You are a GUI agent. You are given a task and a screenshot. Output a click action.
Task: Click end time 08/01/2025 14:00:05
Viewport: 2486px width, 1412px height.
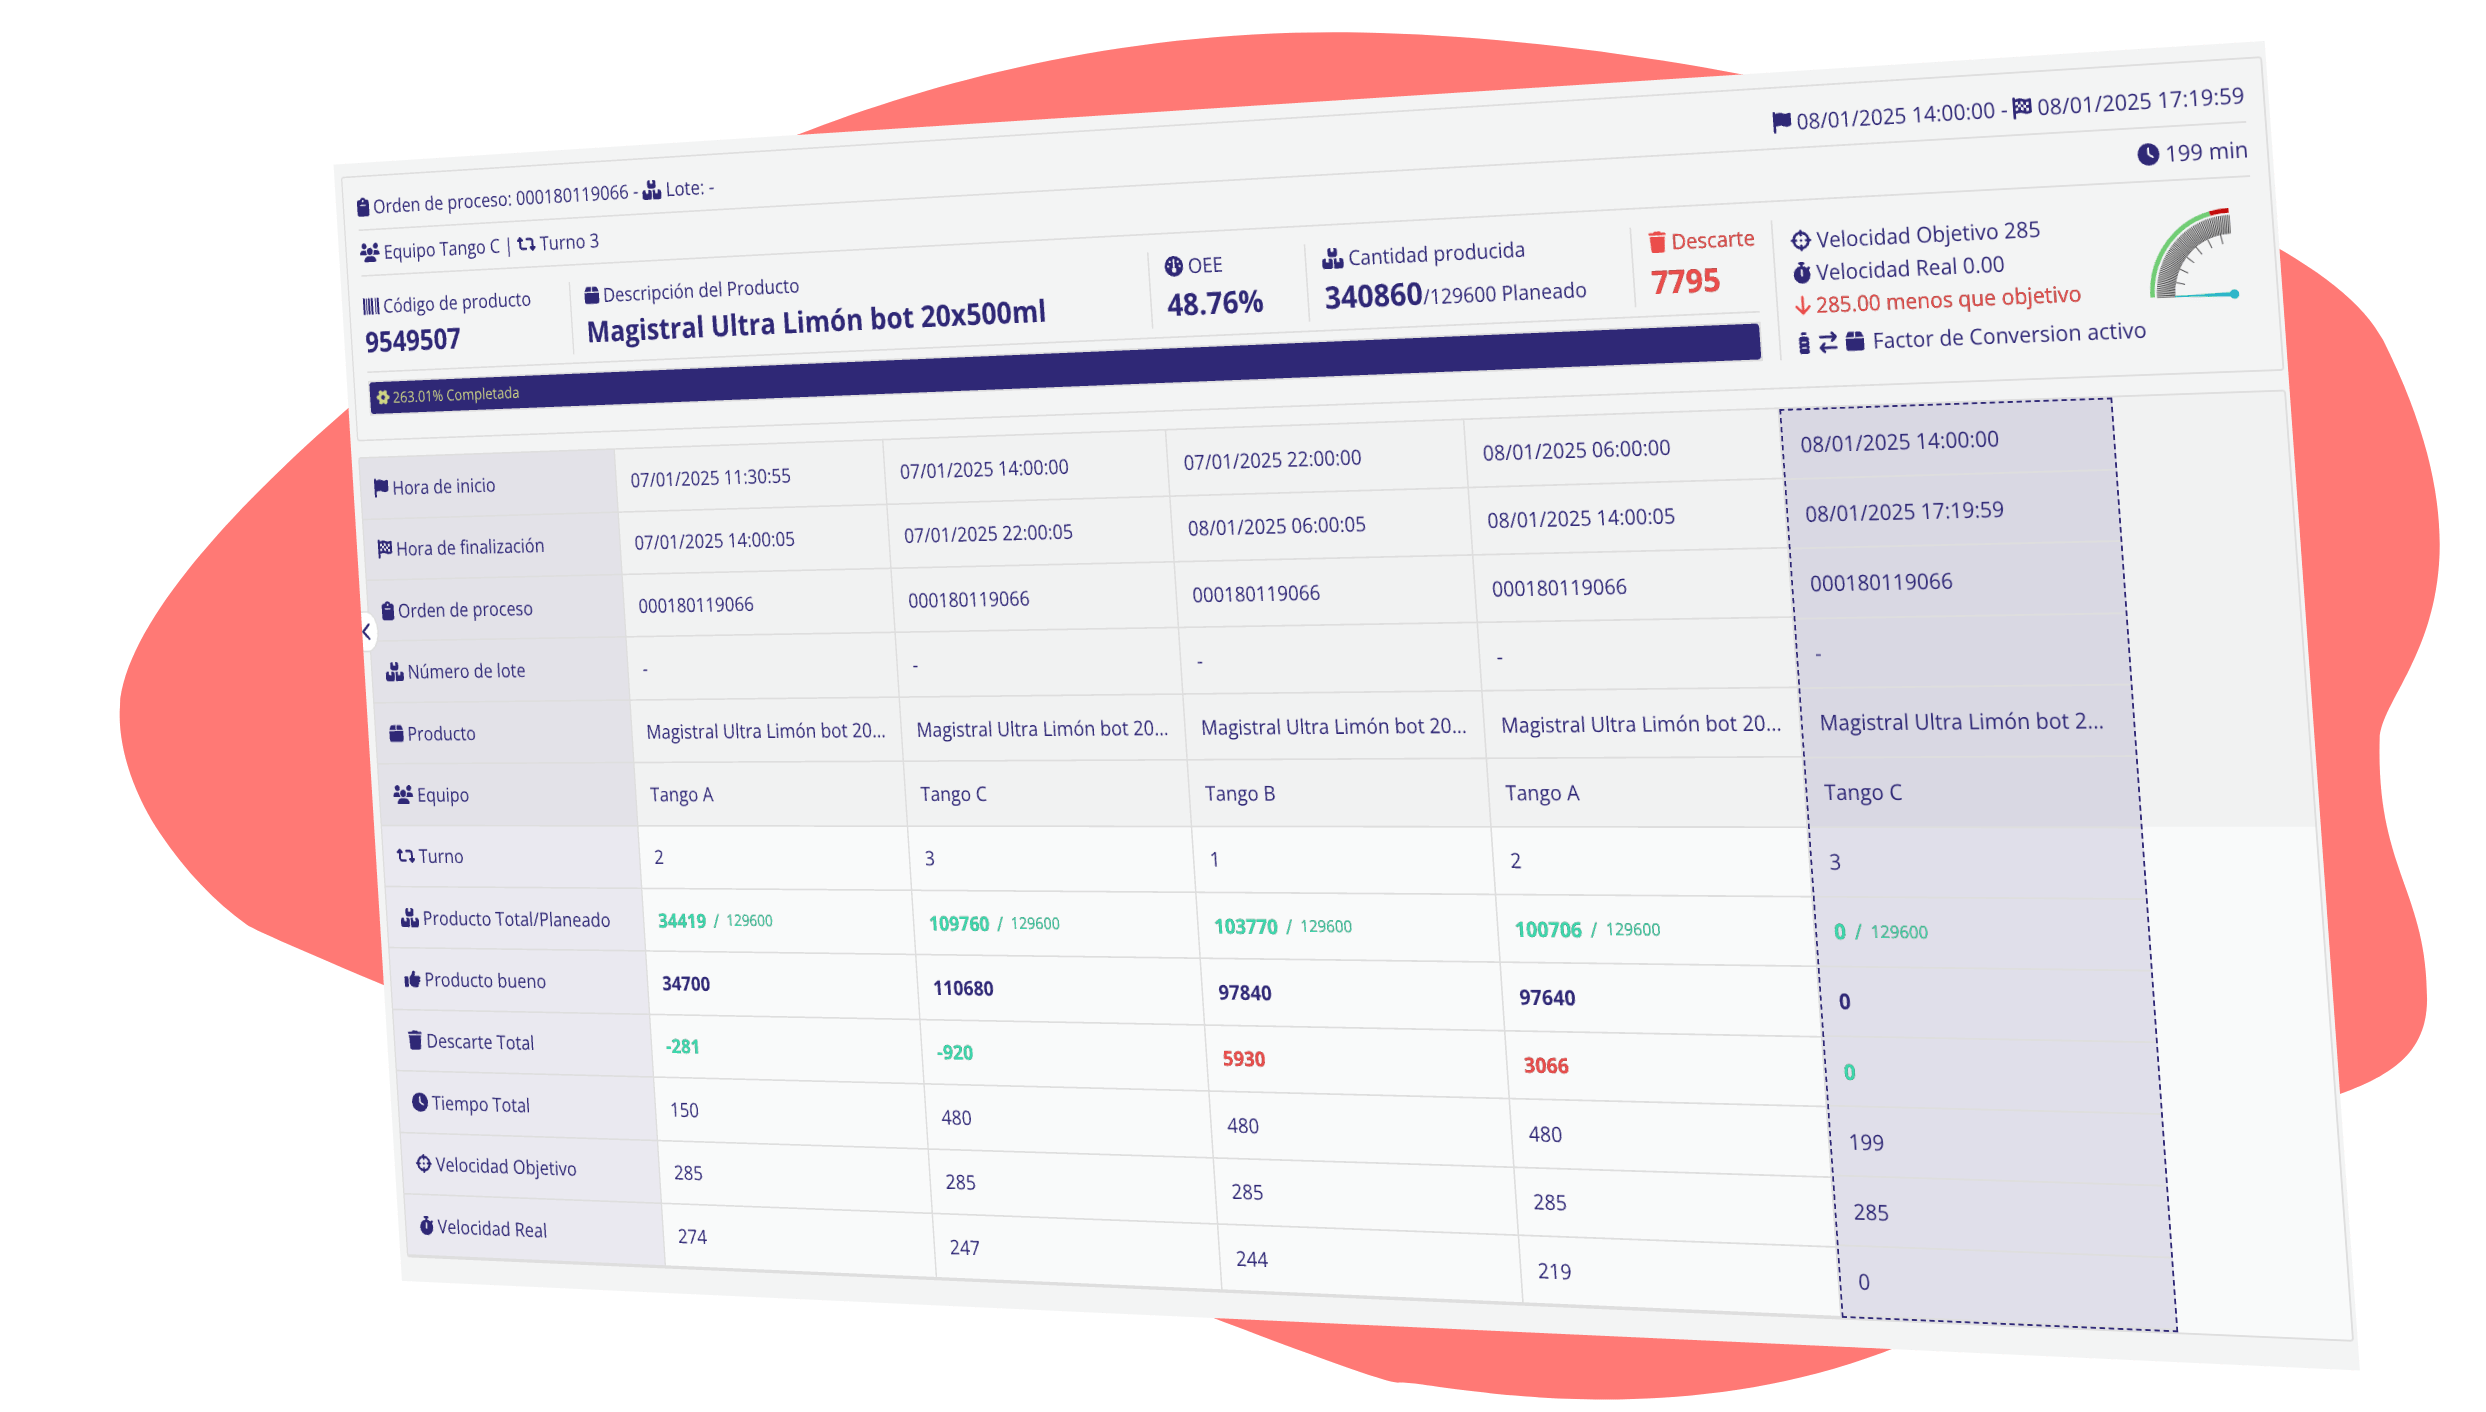[1580, 518]
